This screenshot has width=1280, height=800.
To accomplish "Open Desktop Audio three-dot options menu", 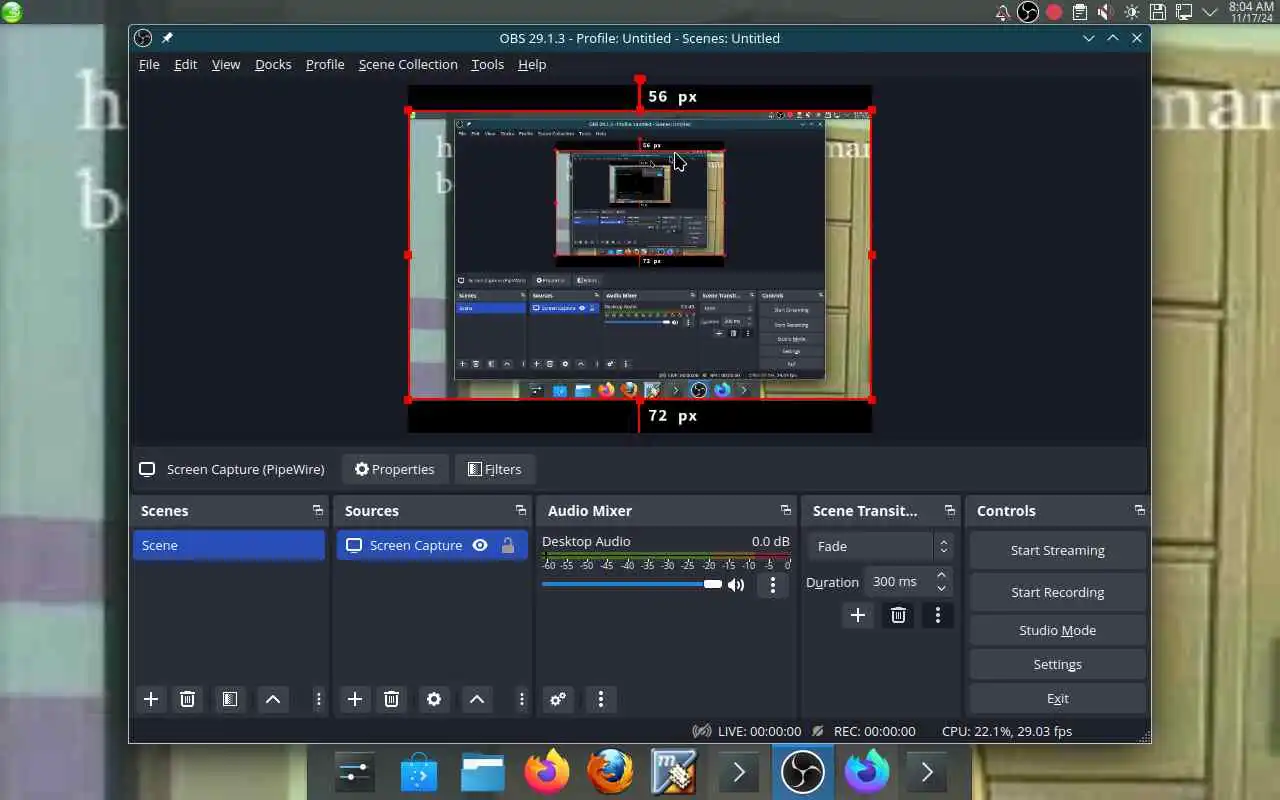I will coord(772,586).
